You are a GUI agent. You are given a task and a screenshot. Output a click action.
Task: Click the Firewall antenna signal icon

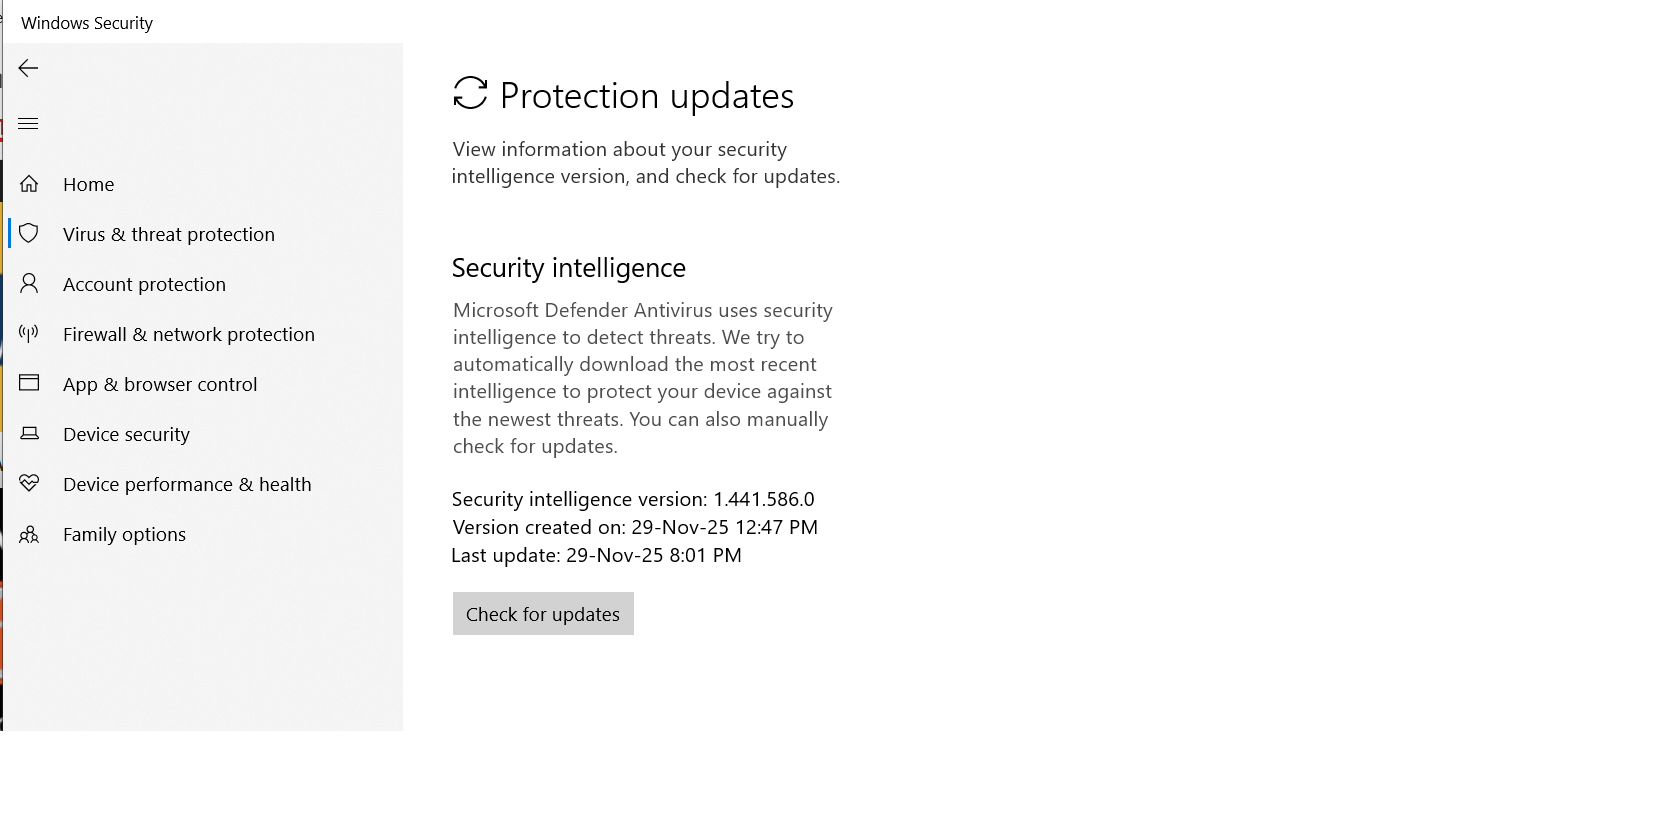[29, 334]
